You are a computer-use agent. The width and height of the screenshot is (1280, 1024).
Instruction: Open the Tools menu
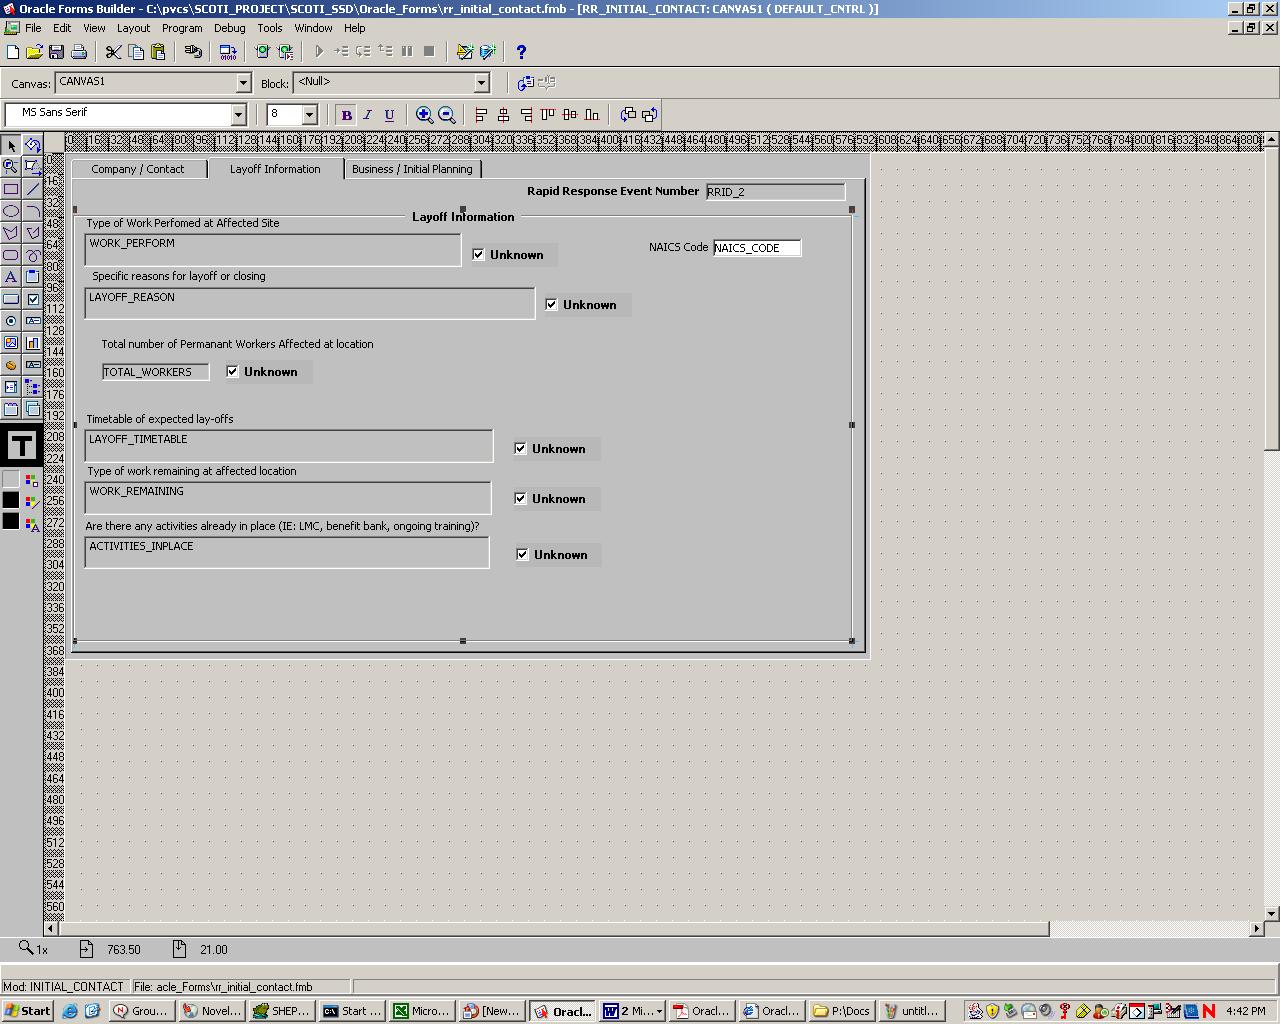coord(270,28)
